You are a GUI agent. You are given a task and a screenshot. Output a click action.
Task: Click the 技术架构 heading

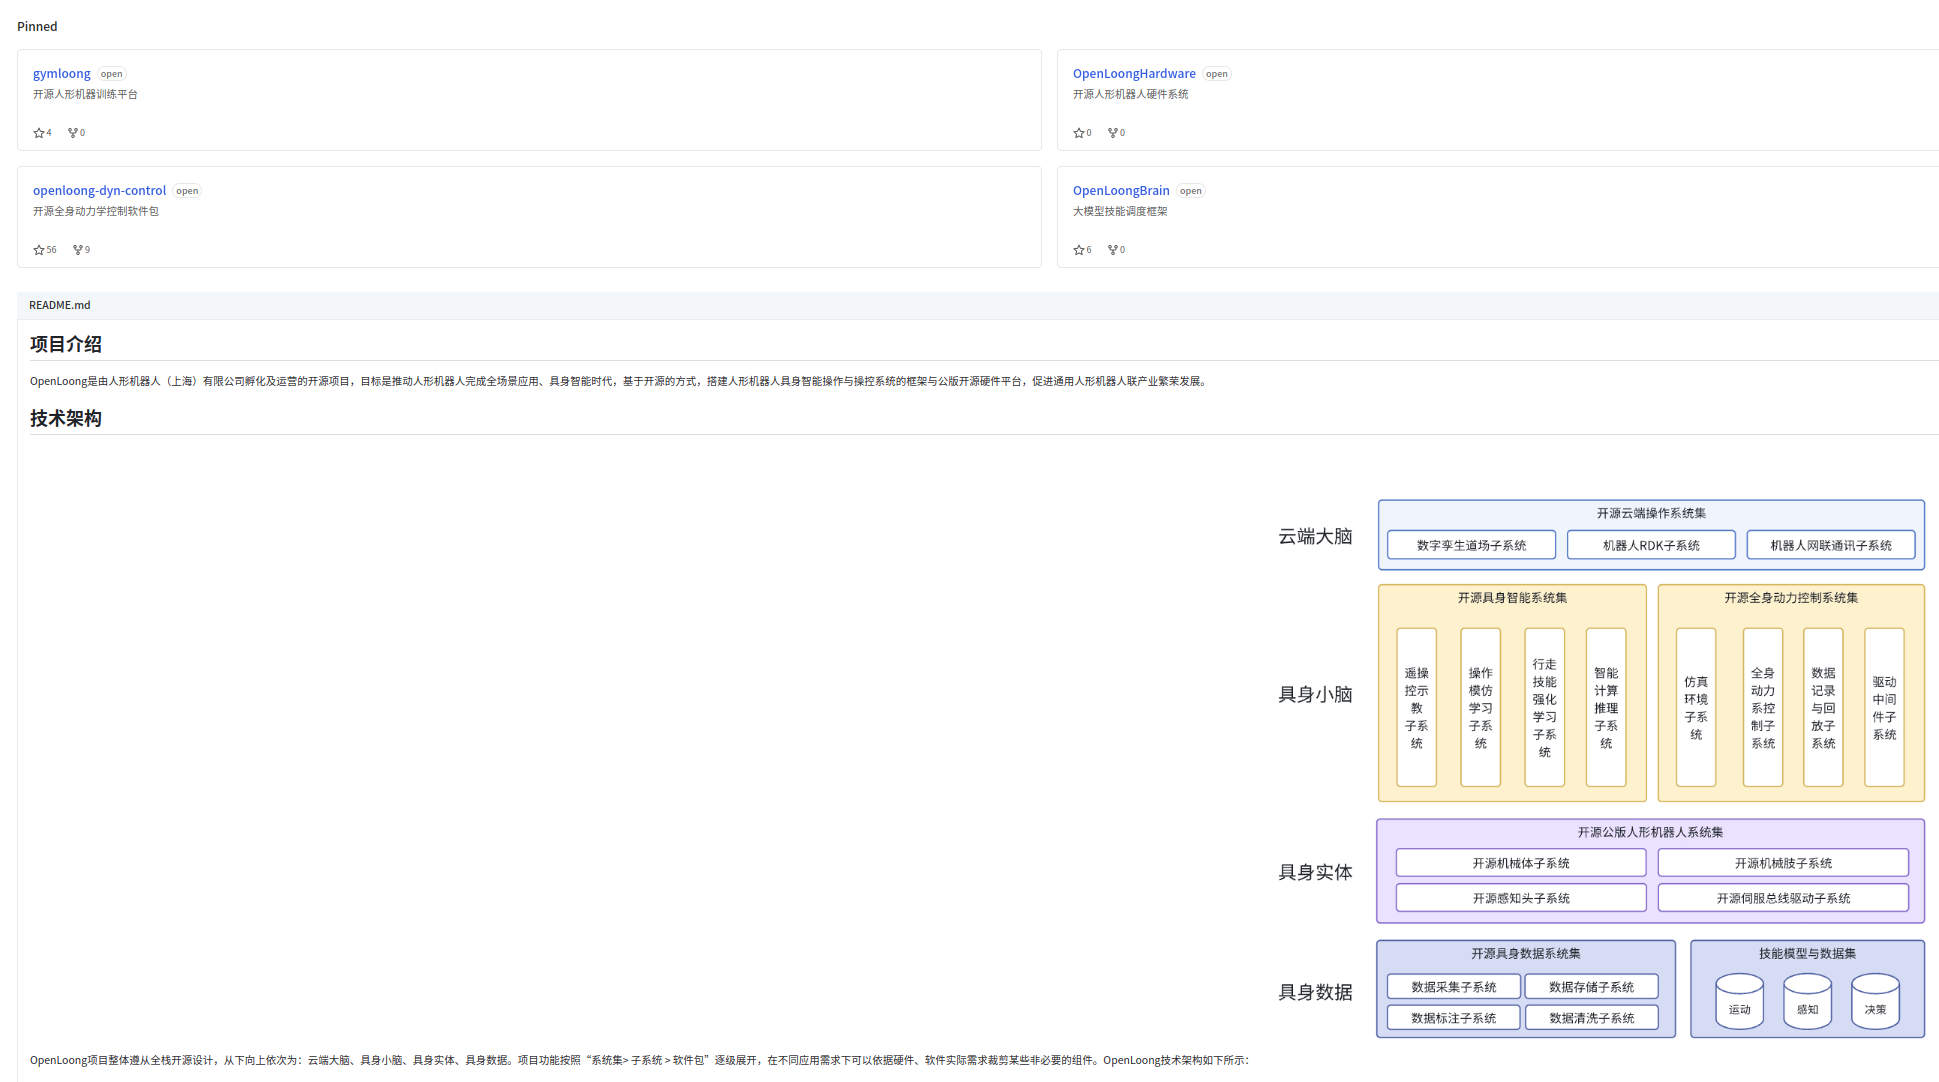(x=66, y=419)
